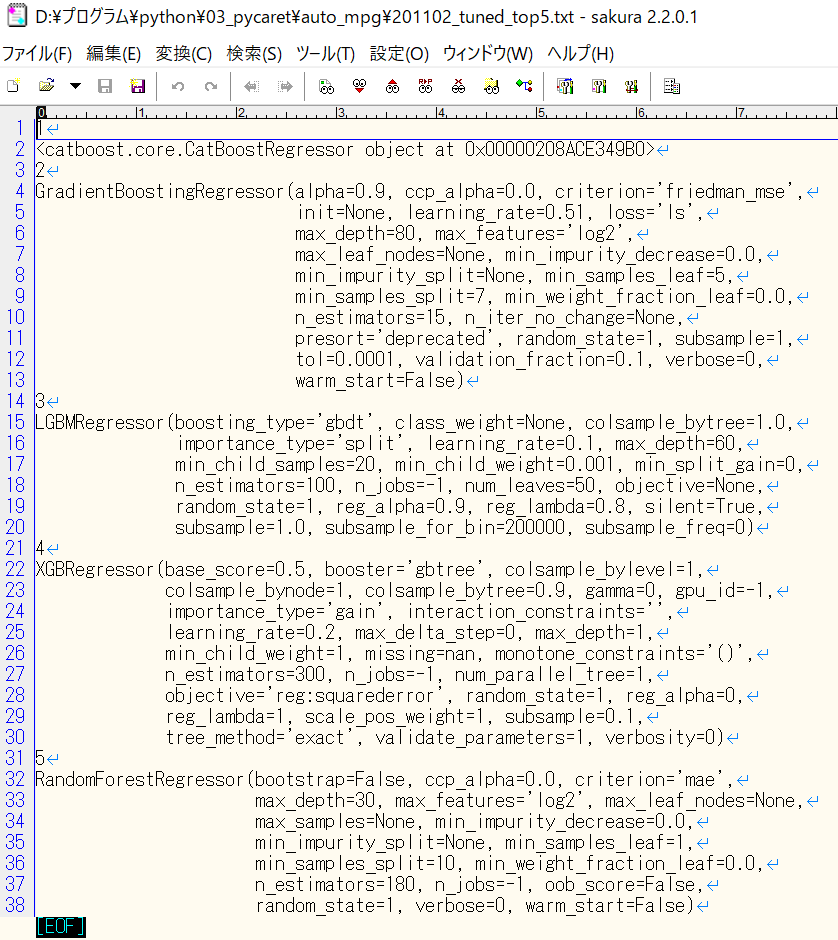Image resolution: width=838 pixels, height=940 pixels.
Task: Create a new file with toolbar icon
Action: (14, 86)
